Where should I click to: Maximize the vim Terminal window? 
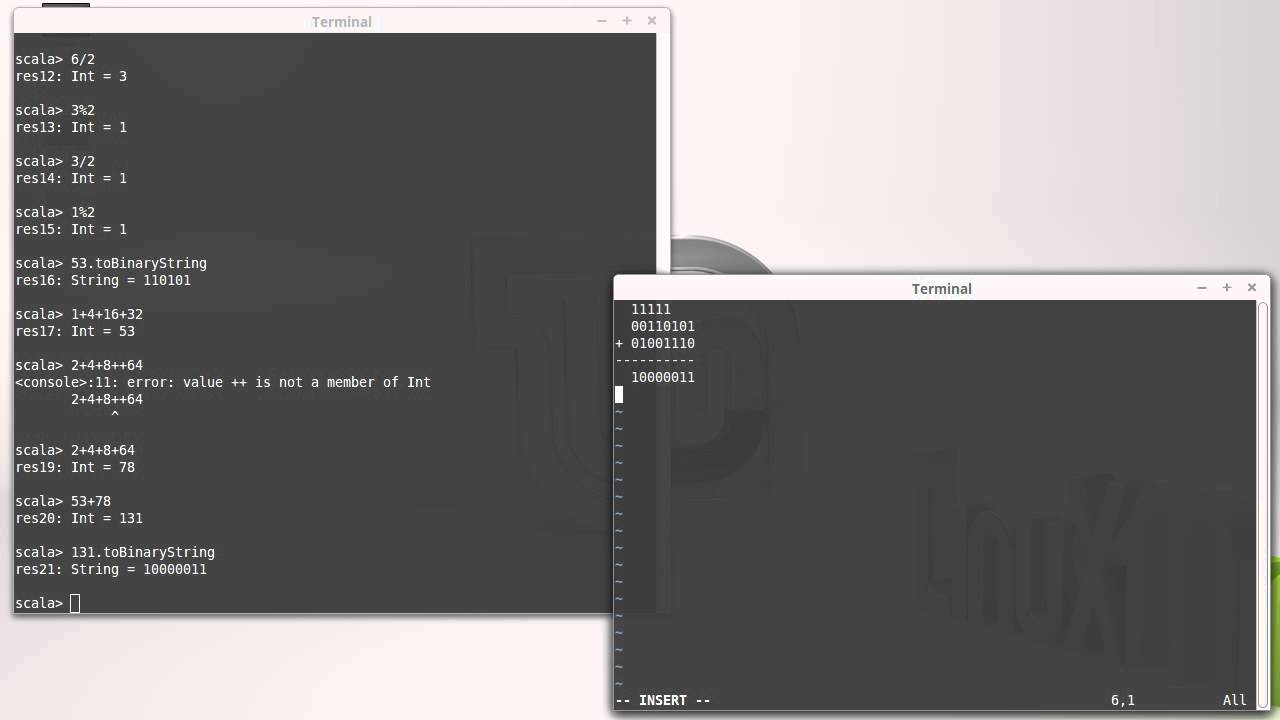[1227, 287]
